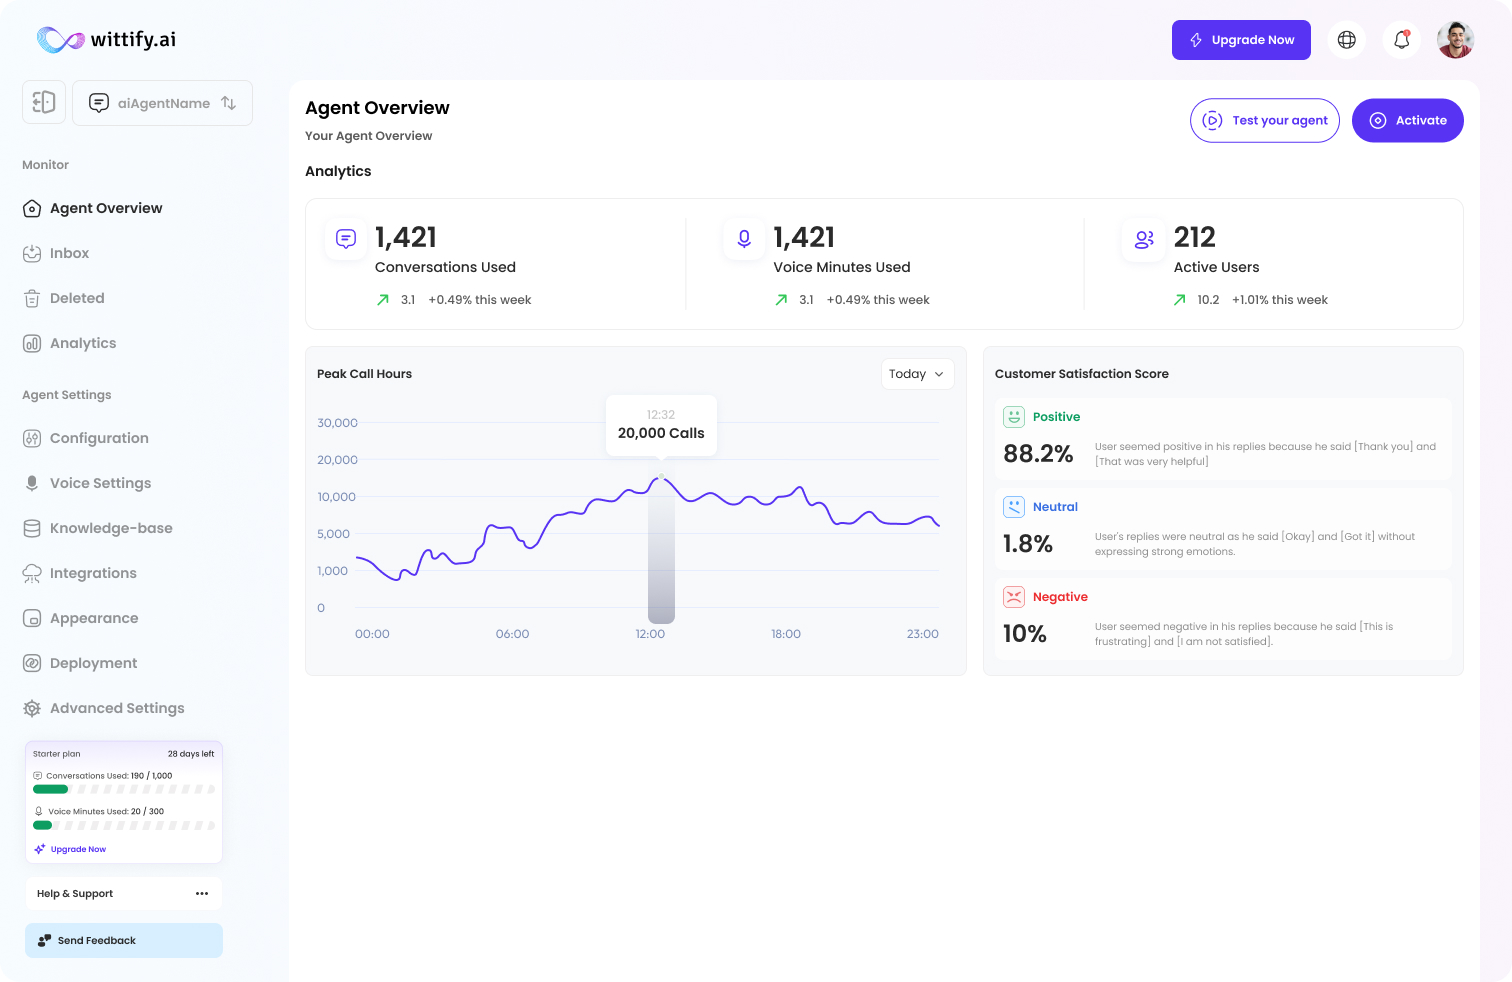This screenshot has height=982, width=1512.
Task: Click the Integrations cloud icon
Action: pyautogui.click(x=32, y=573)
